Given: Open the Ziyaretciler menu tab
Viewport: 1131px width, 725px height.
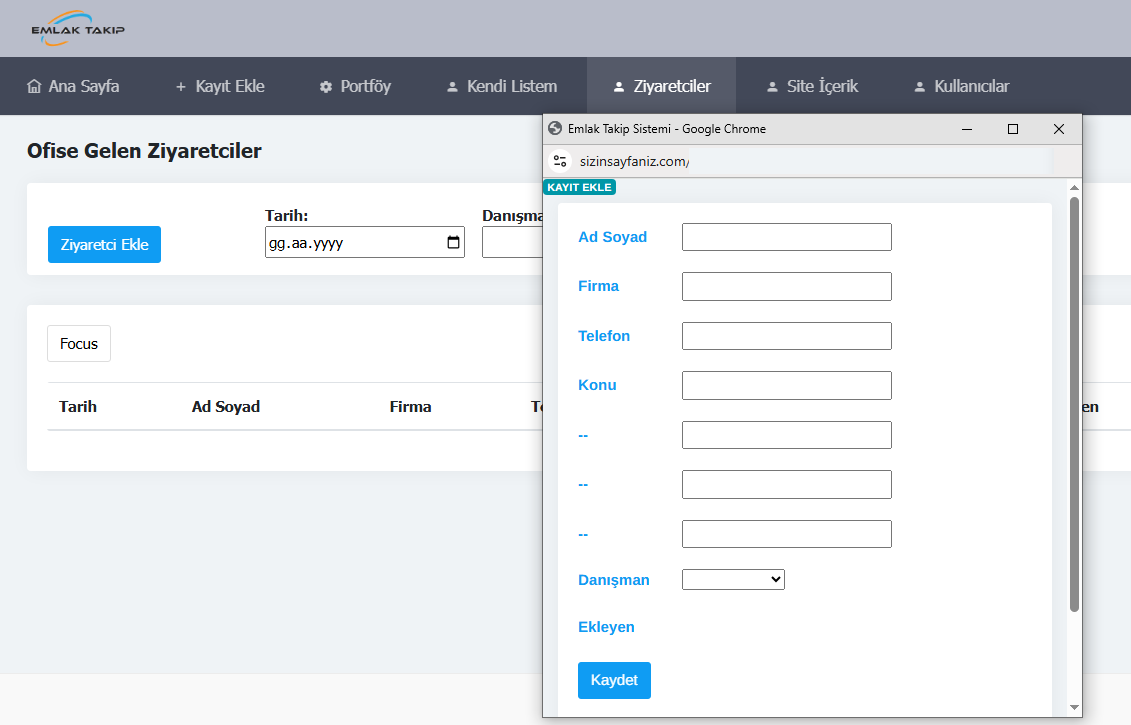Looking at the screenshot, I should [661, 86].
